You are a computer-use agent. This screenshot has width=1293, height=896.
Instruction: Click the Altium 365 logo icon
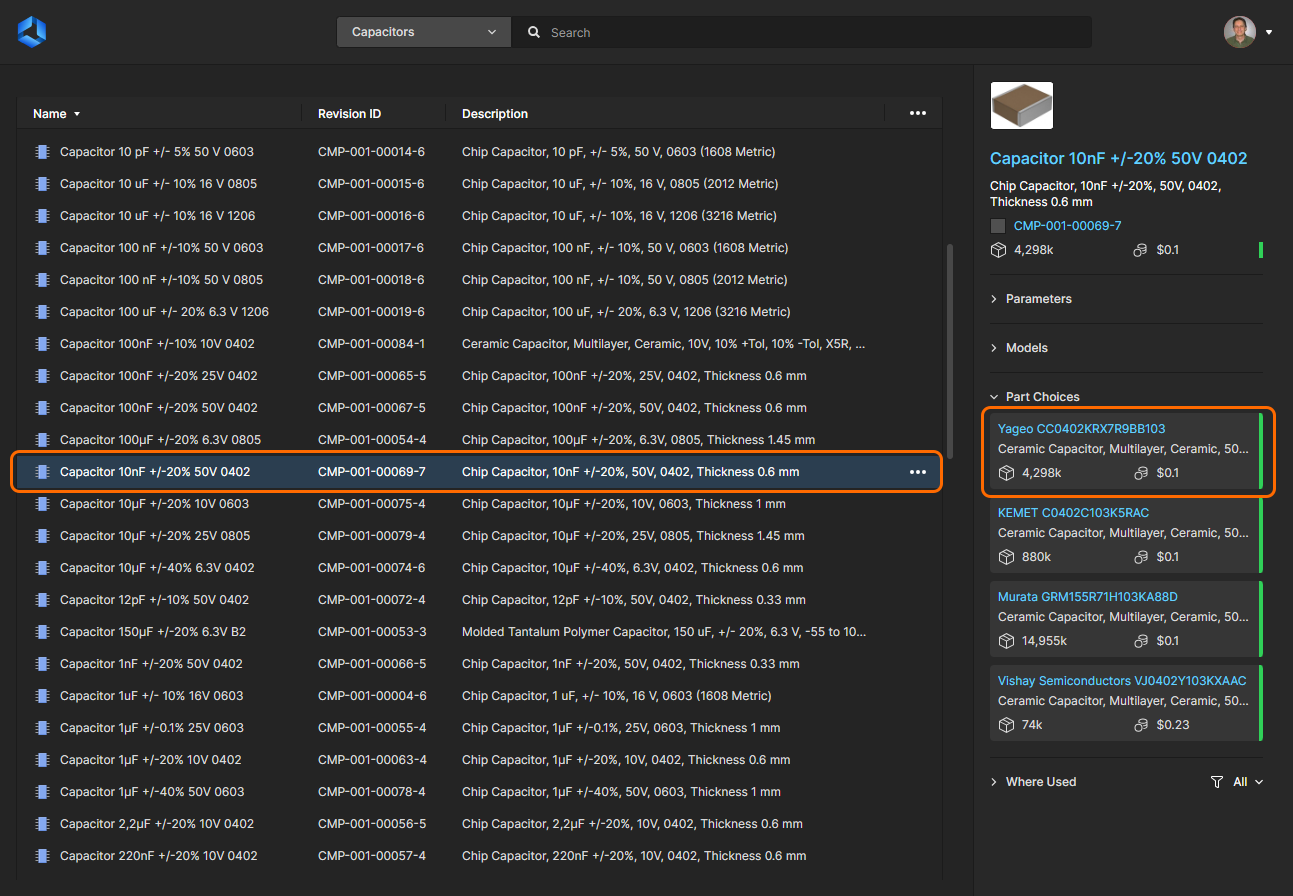point(32,32)
